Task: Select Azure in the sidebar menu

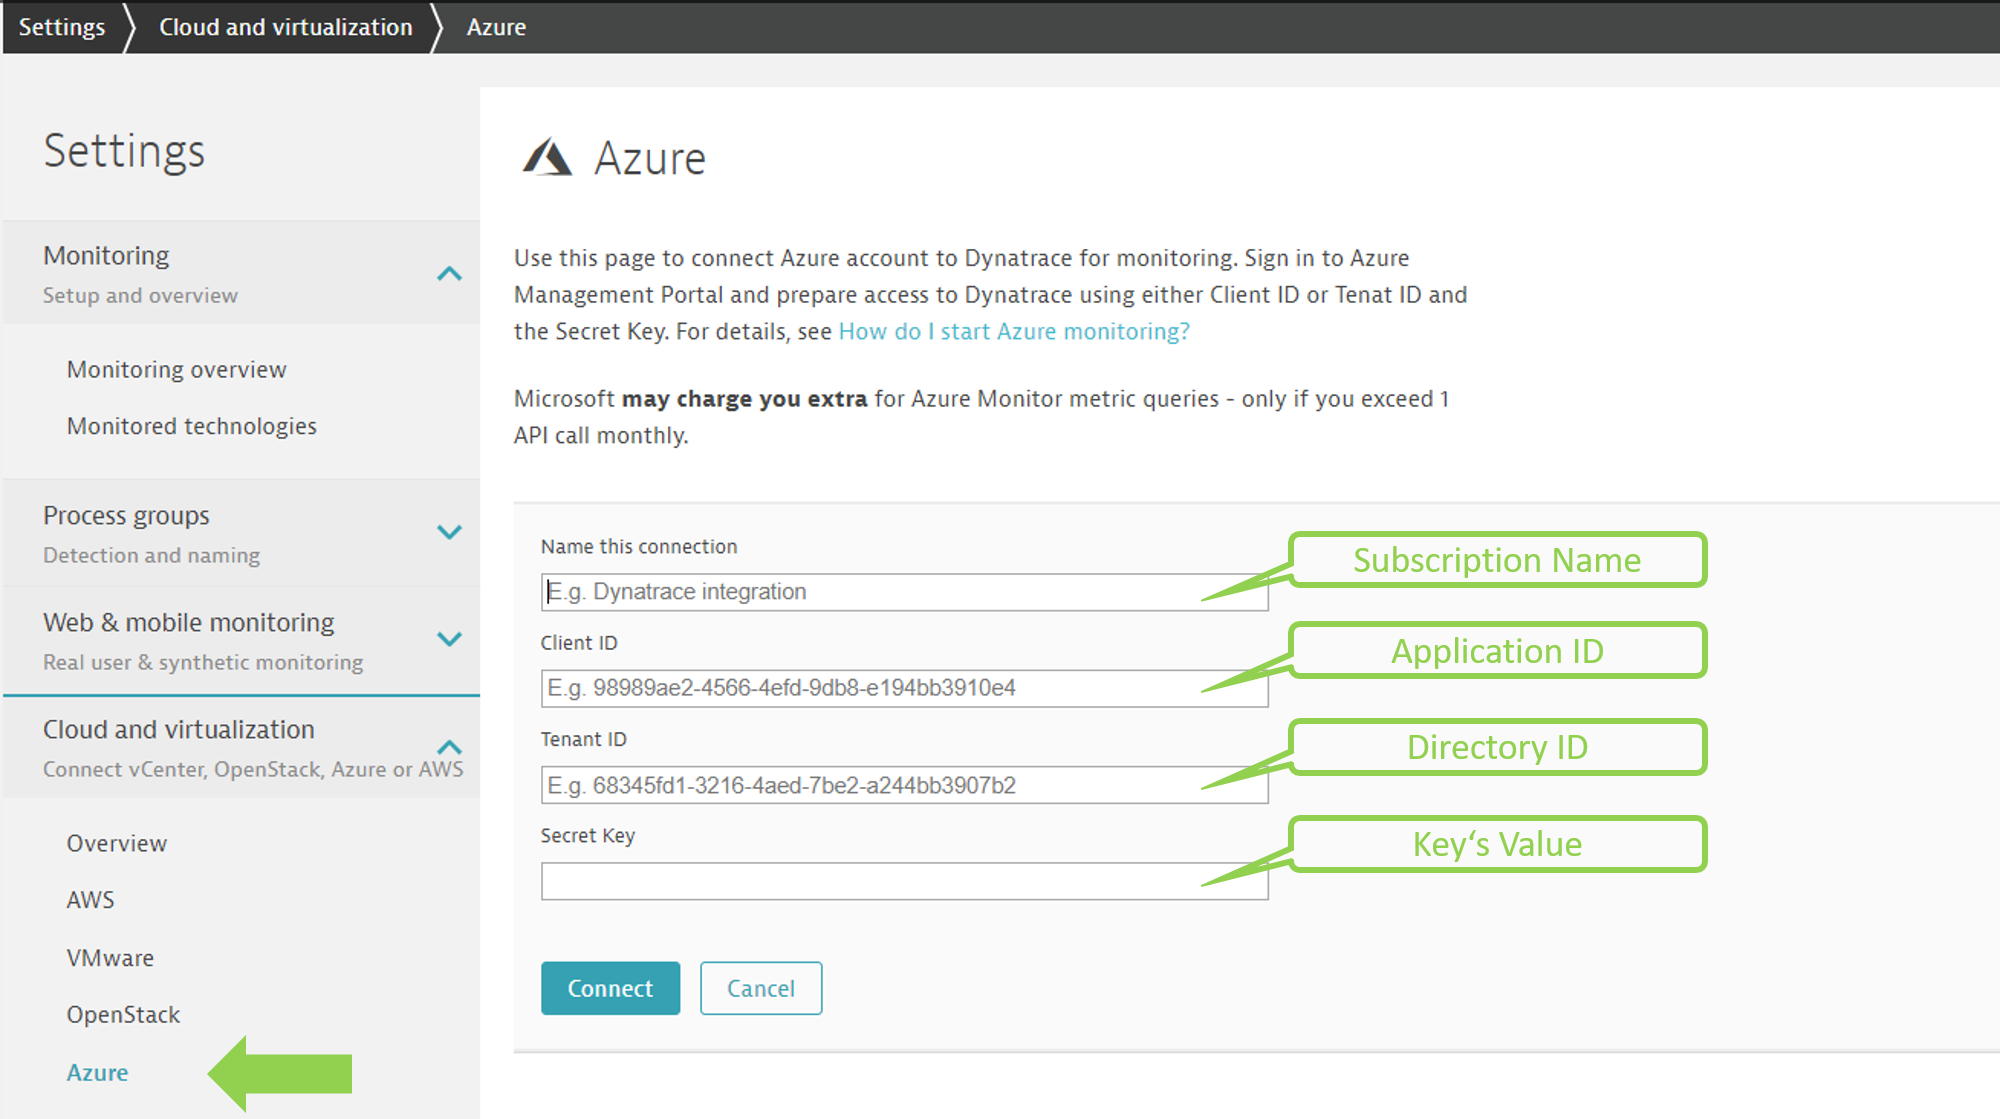Action: pos(98,1073)
